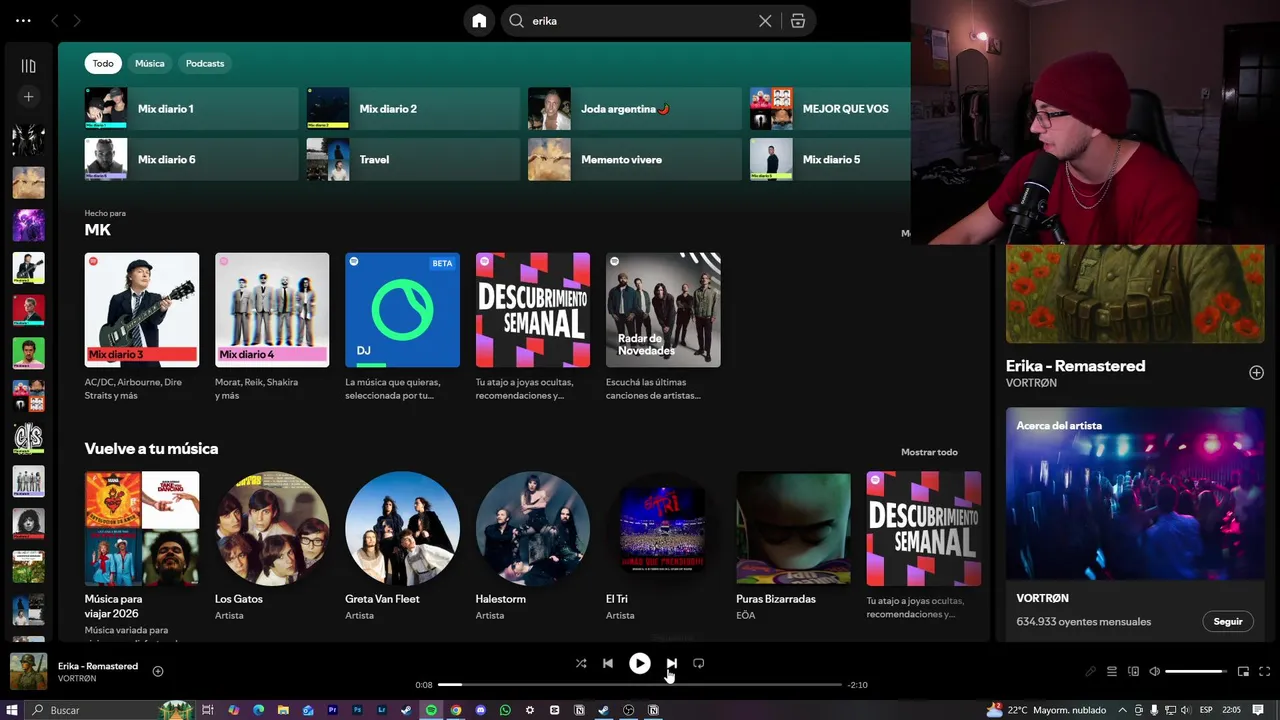Viewport: 1280px width, 720px height.
Task: Toggle repeat mode
Action: click(x=699, y=663)
